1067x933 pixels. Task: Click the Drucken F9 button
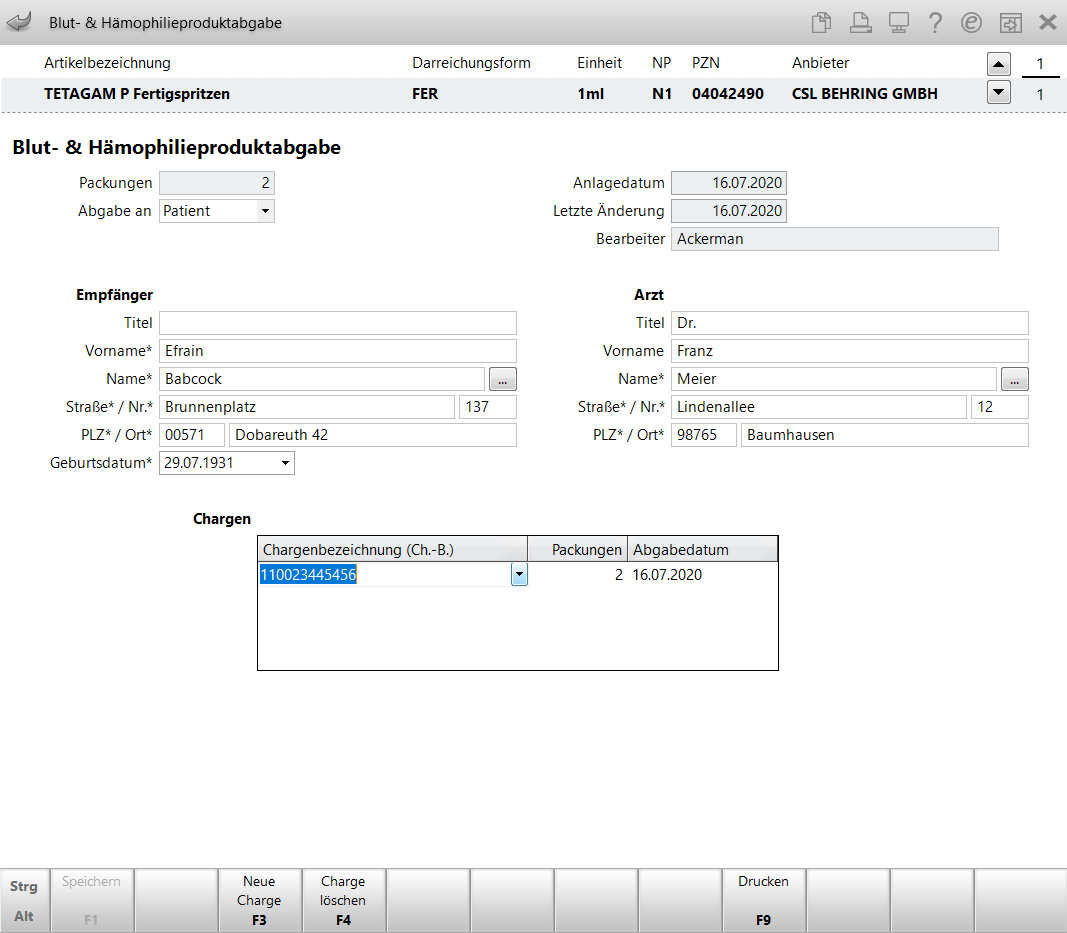point(764,900)
